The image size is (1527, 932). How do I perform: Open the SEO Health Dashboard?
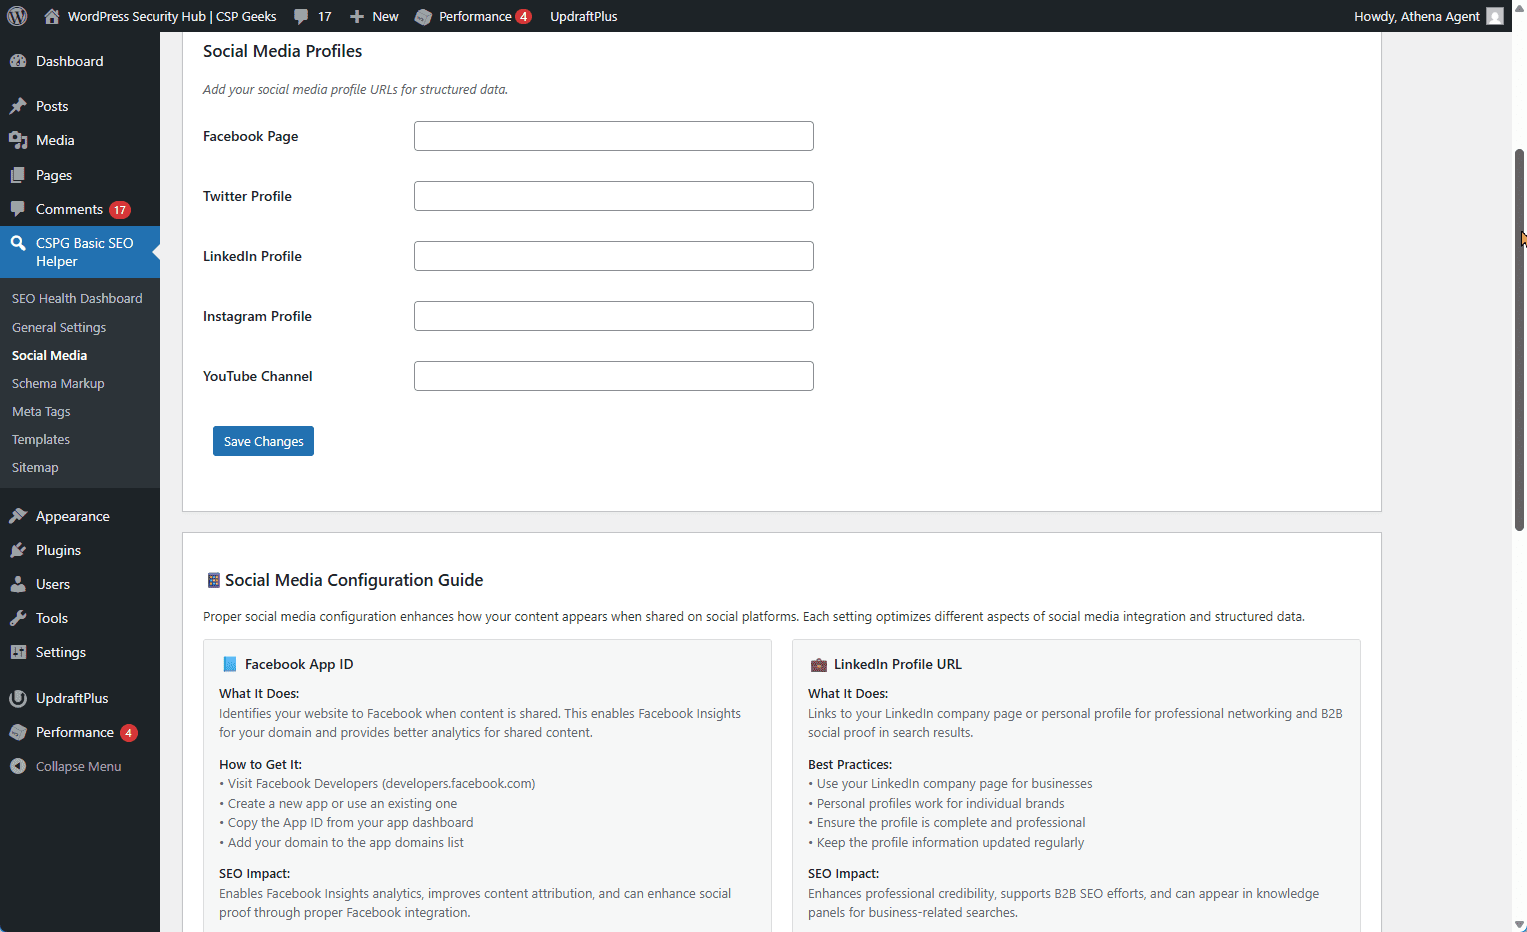tap(77, 298)
